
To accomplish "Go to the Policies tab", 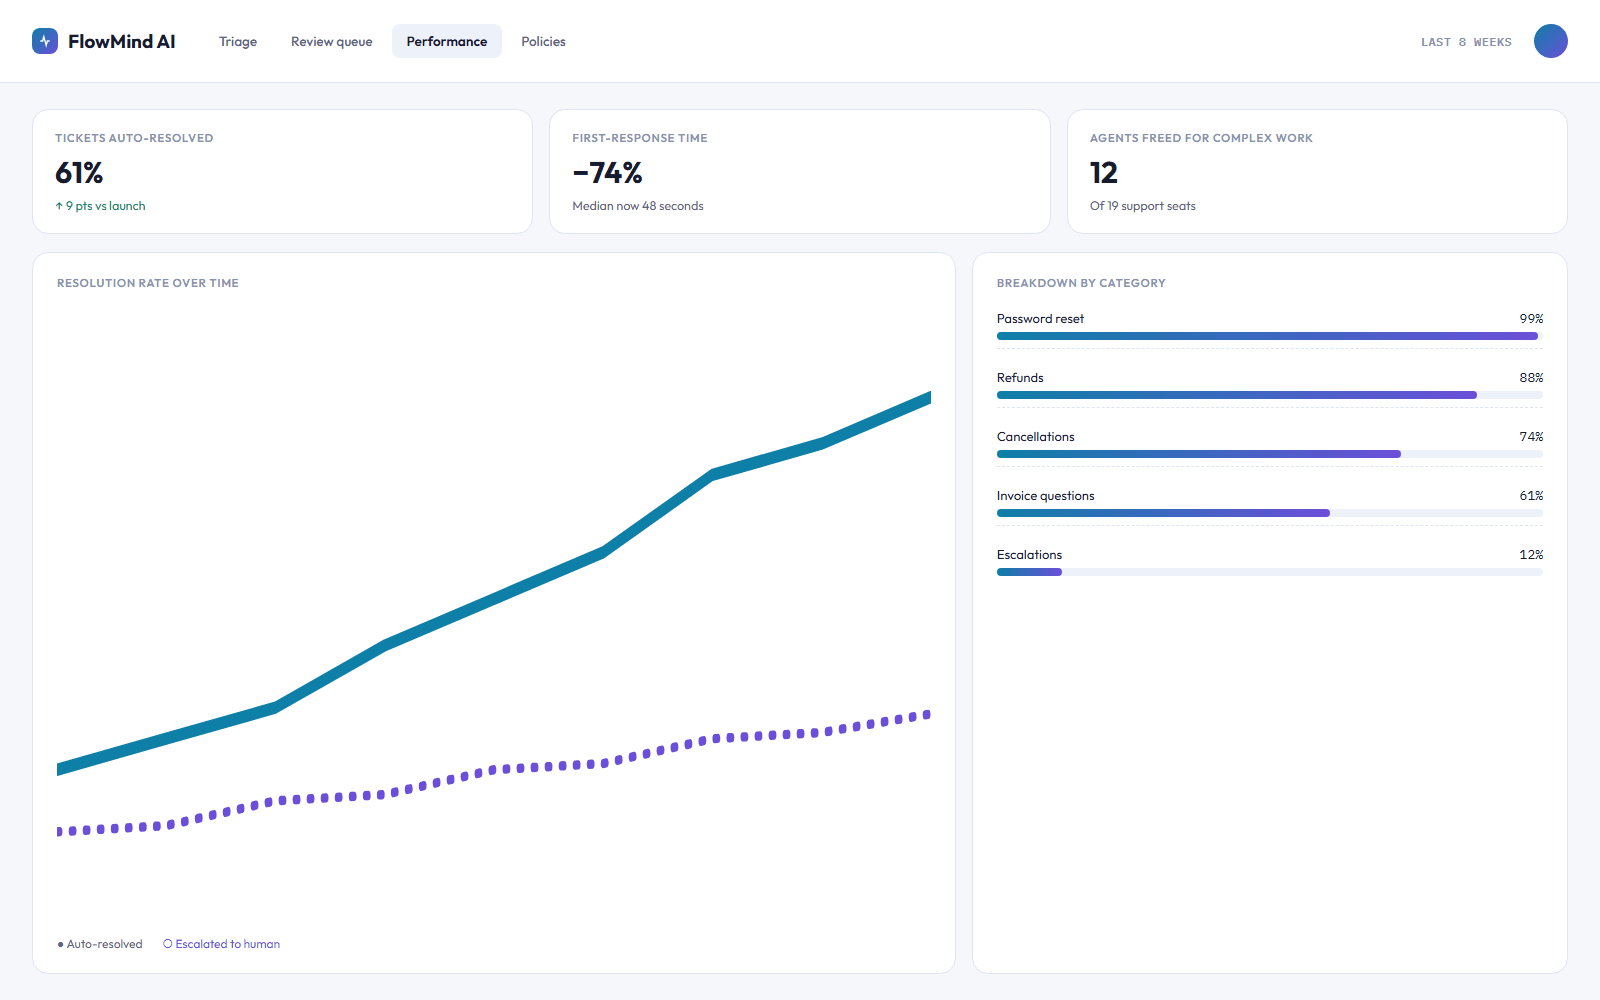I will [x=543, y=41].
